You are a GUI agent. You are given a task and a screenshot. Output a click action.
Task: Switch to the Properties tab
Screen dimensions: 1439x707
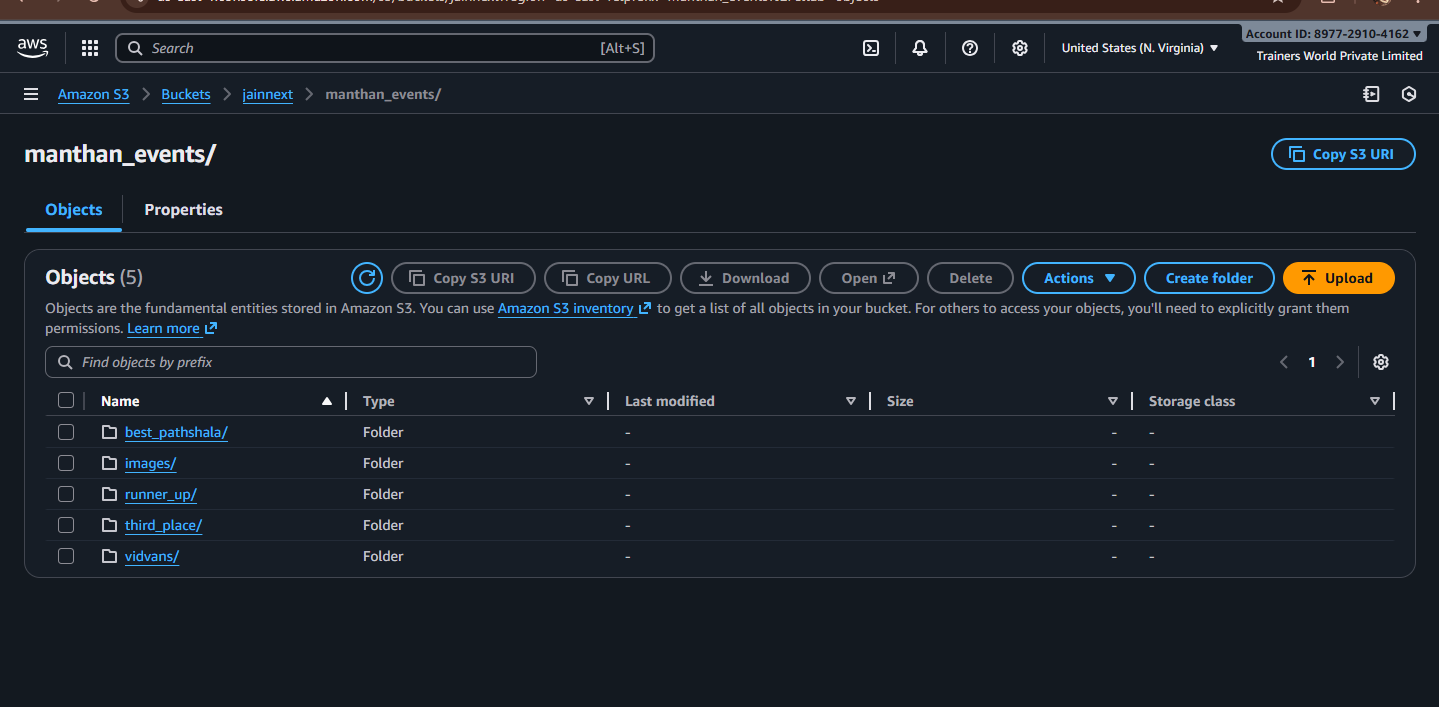[183, 210]
